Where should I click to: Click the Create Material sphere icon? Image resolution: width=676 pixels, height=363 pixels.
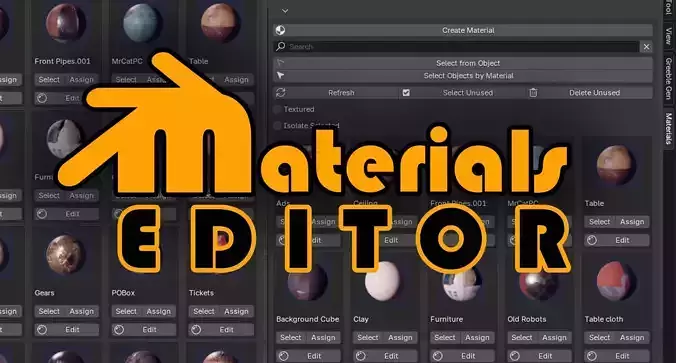[280, 30]
